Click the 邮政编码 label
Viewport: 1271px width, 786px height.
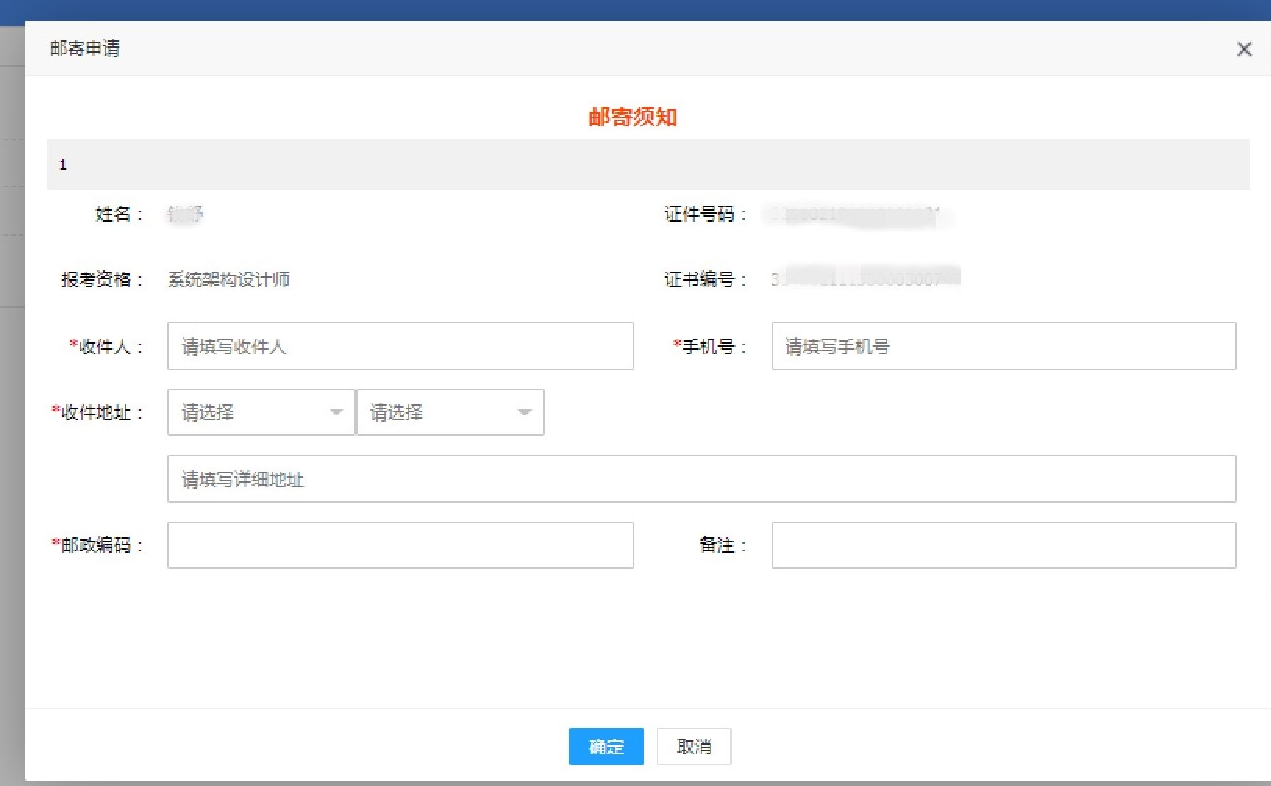pyautogui.click(x=98, y=545)
